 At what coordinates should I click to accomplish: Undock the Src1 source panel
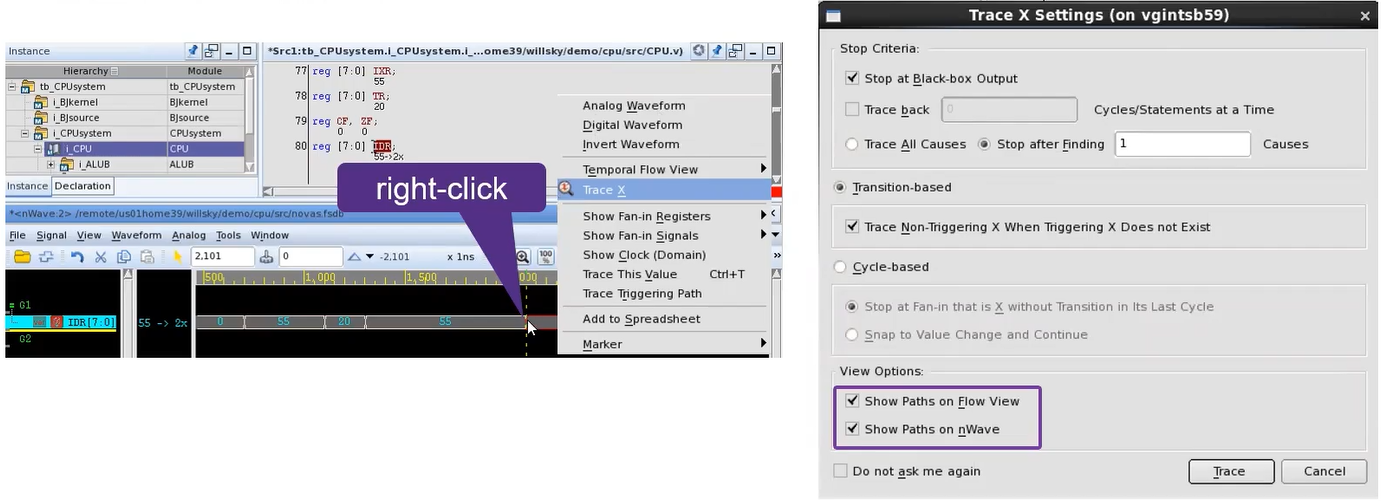pos(735,51)
